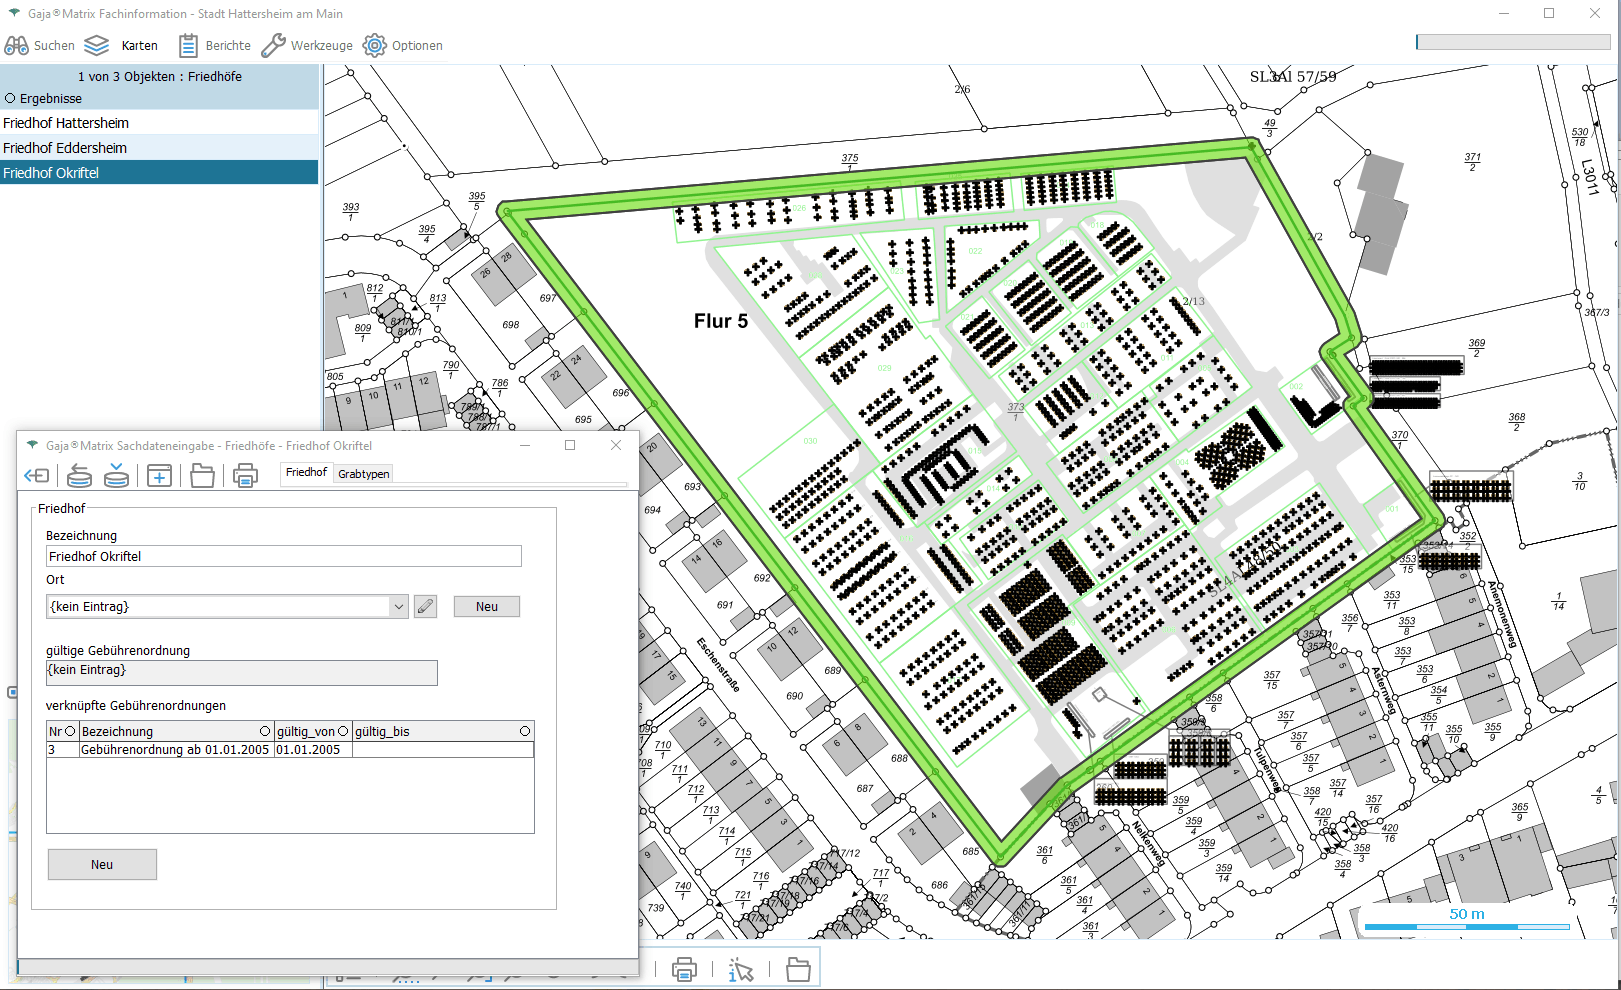Select the info pointer tool below map
This screenshot has height=990, width=1621.
tap(741, 969)
